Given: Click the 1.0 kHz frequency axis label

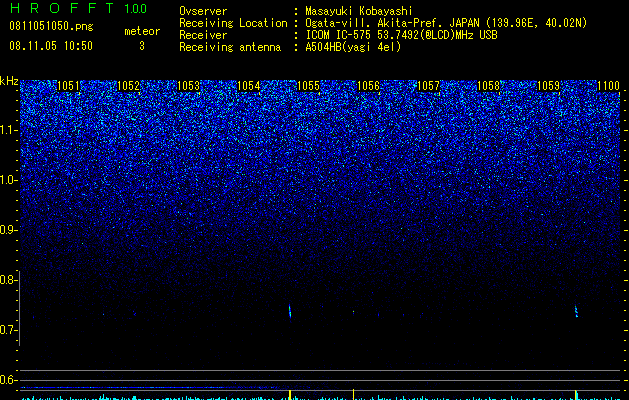Looking at the screenshot, I should (x=8, y=180).
